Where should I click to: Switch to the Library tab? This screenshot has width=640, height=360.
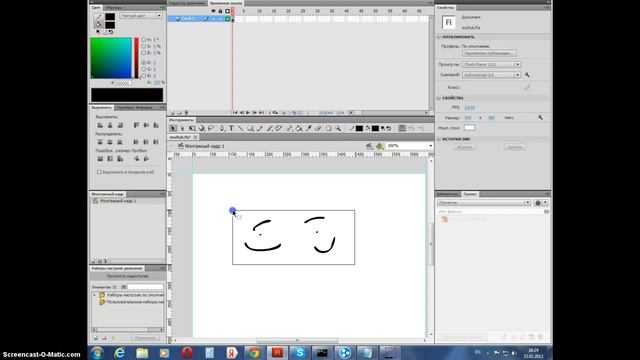click(x=448, y=194)
